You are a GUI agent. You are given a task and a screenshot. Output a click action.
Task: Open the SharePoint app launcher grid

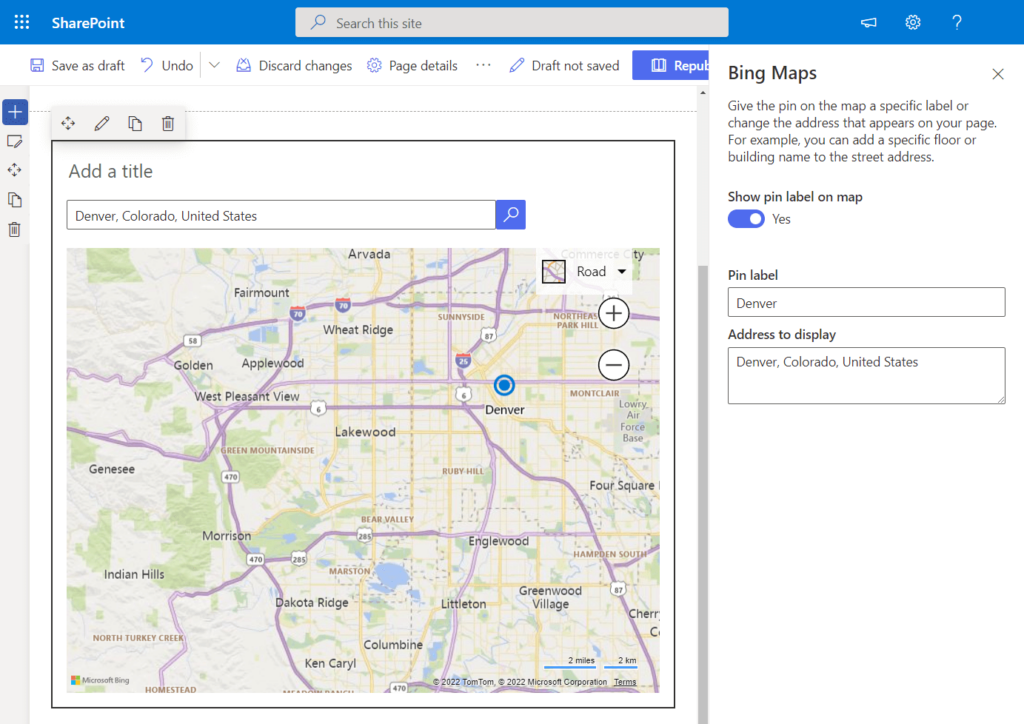click(22, 23)
